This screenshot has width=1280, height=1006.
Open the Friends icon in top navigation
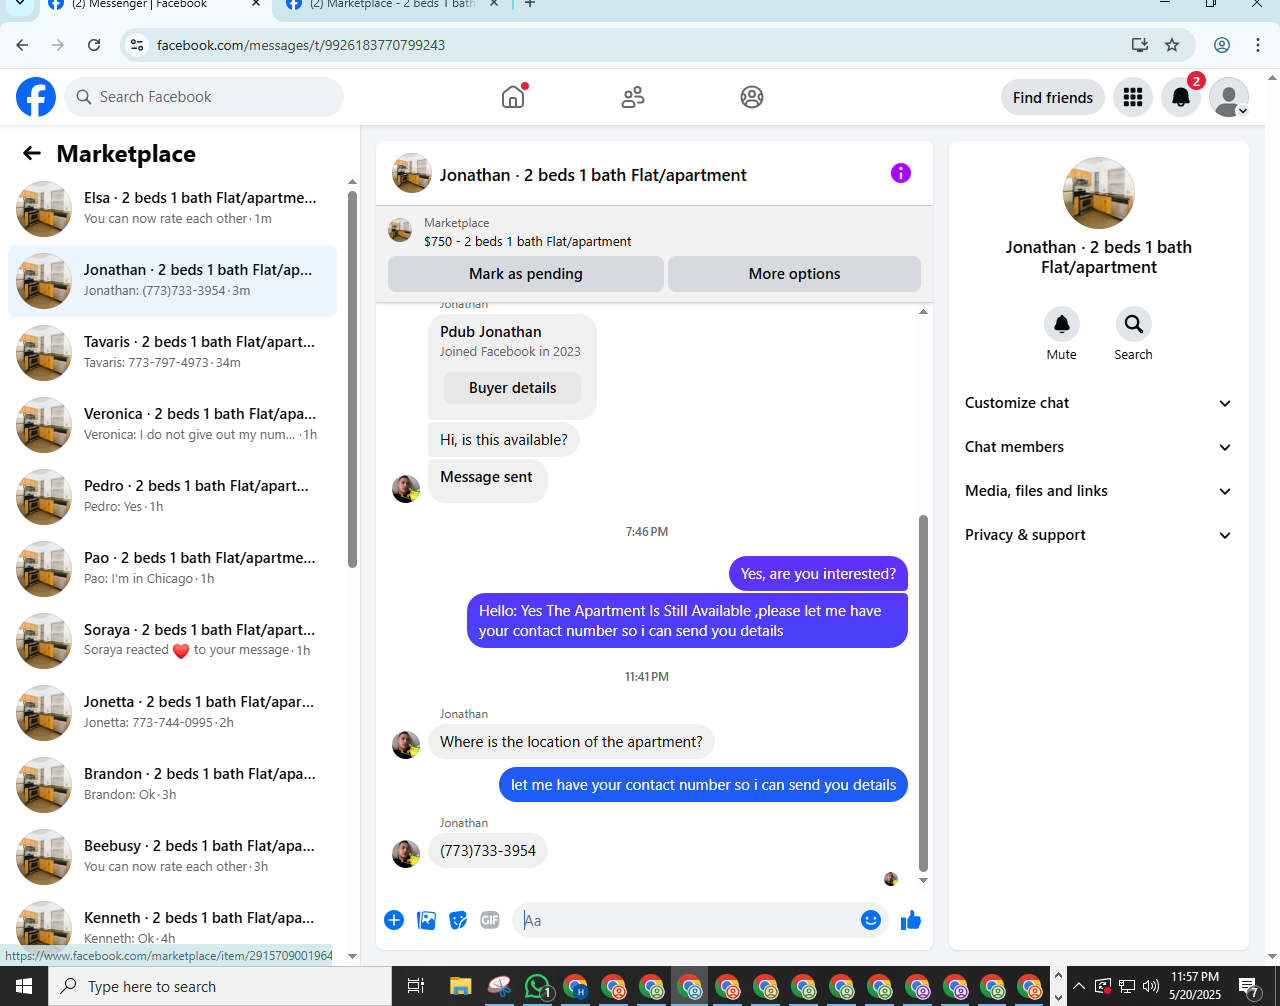pos(633,97)
